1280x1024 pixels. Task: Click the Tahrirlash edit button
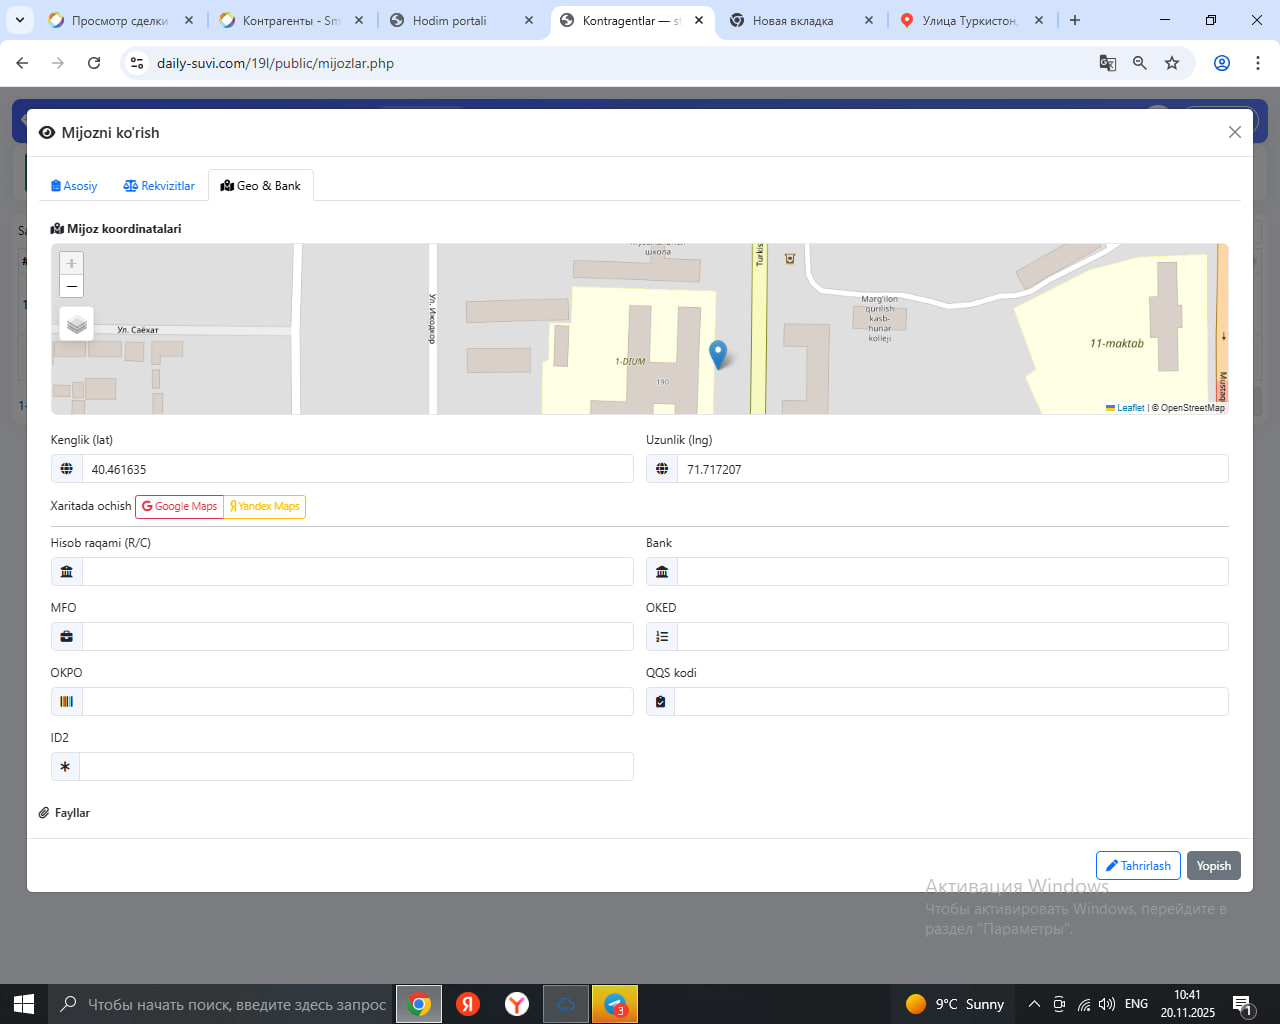tap(1138, 866)
